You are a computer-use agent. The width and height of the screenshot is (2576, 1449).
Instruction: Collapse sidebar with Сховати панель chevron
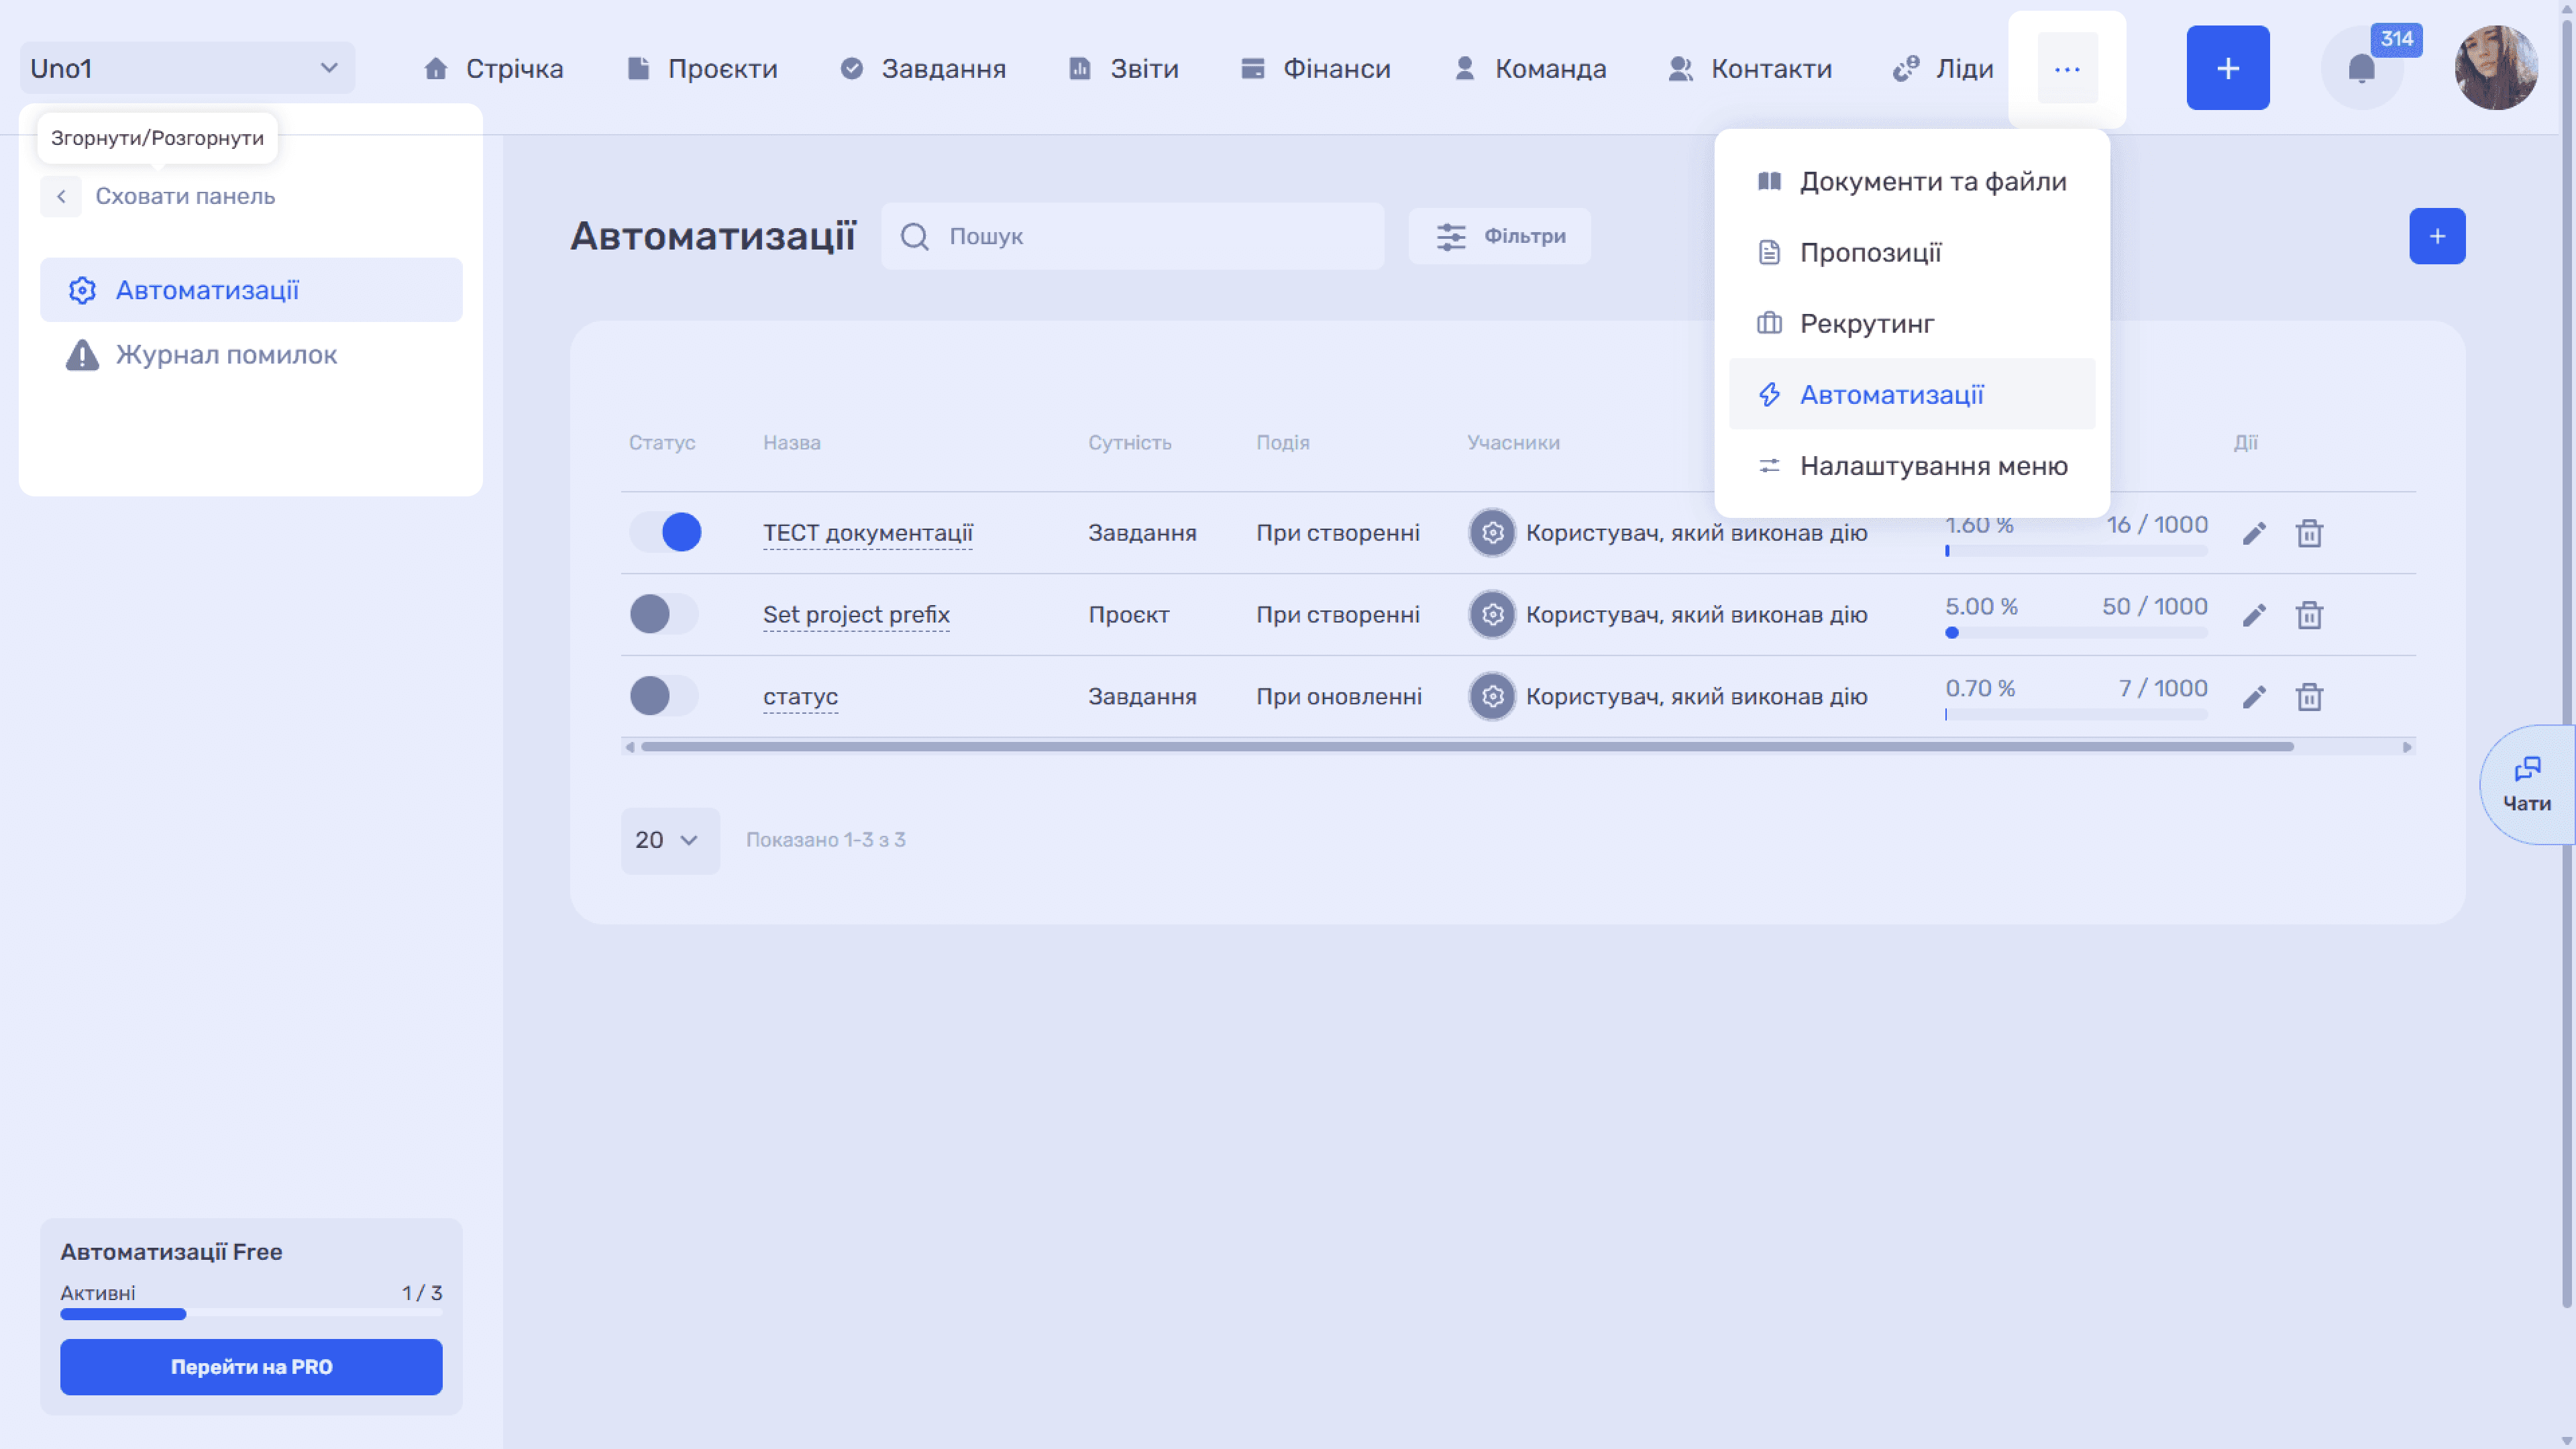[x=61, y=196]
